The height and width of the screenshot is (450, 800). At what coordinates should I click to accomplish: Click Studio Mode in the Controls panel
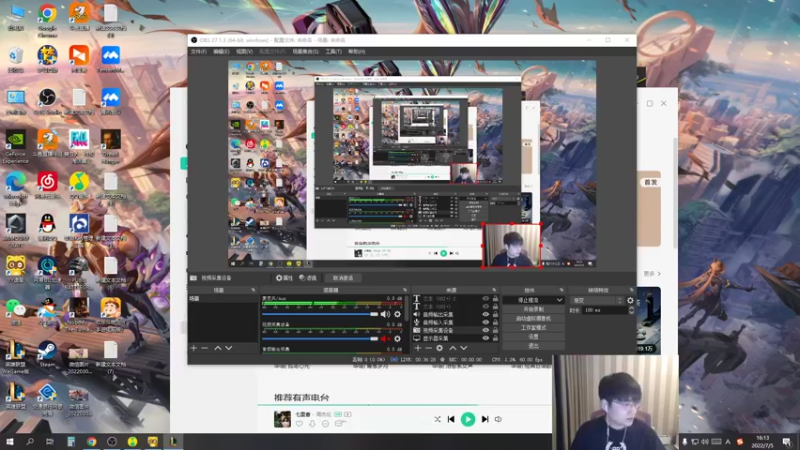tap(533, 328)
